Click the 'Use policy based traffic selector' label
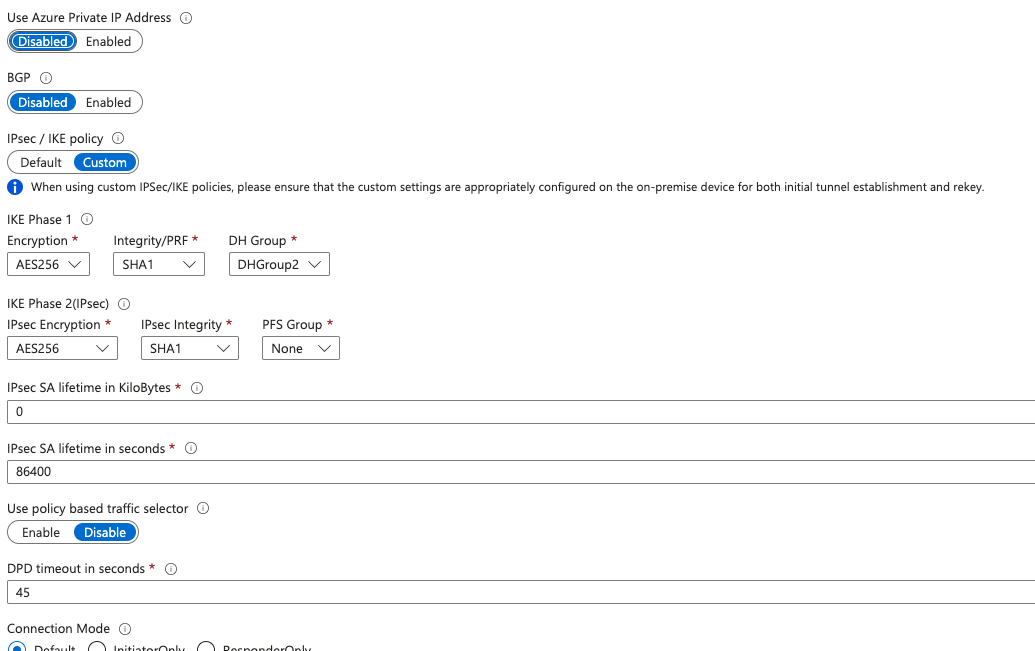The image size is (1035, 651). click(x=98, y=508)
